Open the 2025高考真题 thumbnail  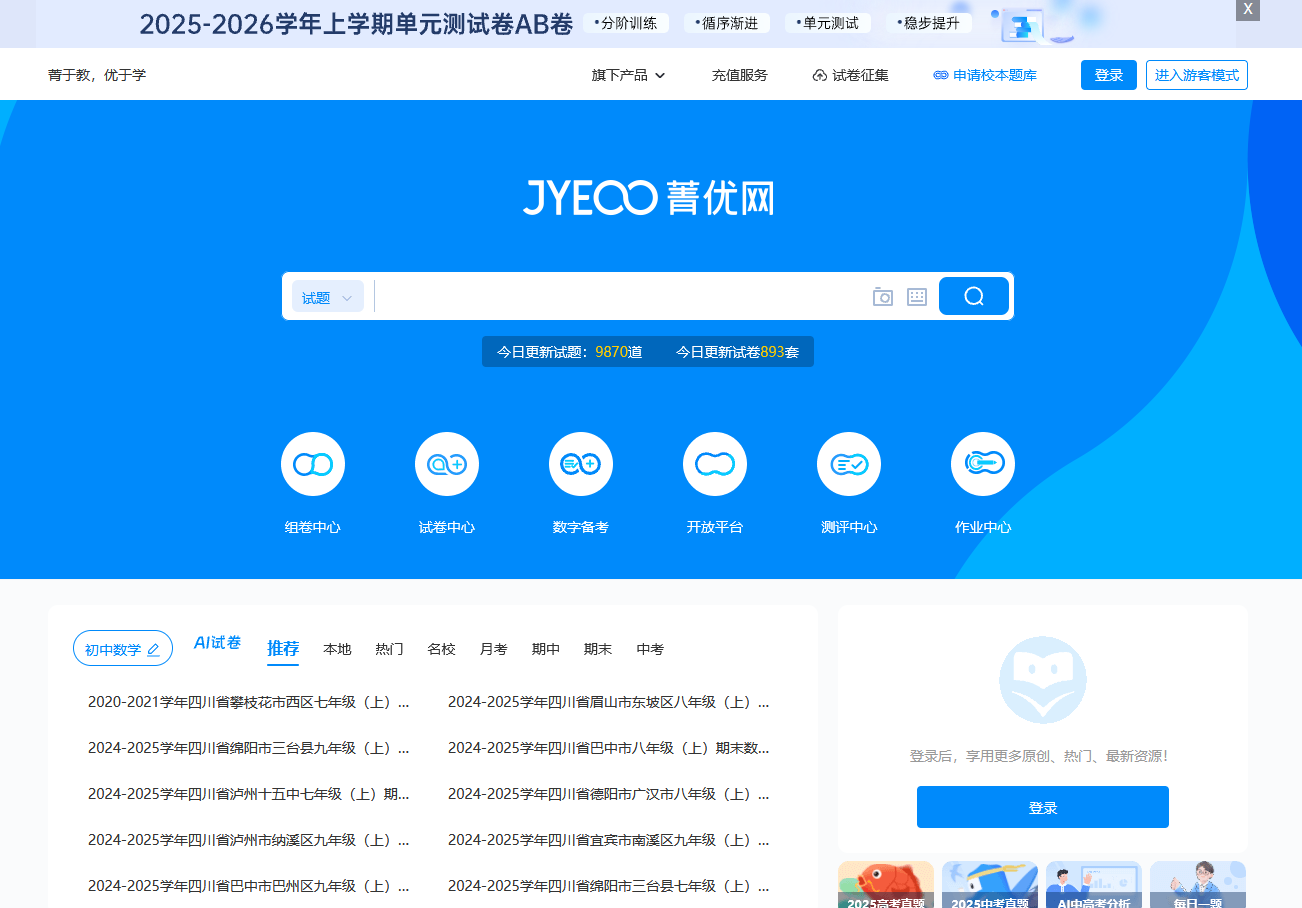click(x=886, y=885)
